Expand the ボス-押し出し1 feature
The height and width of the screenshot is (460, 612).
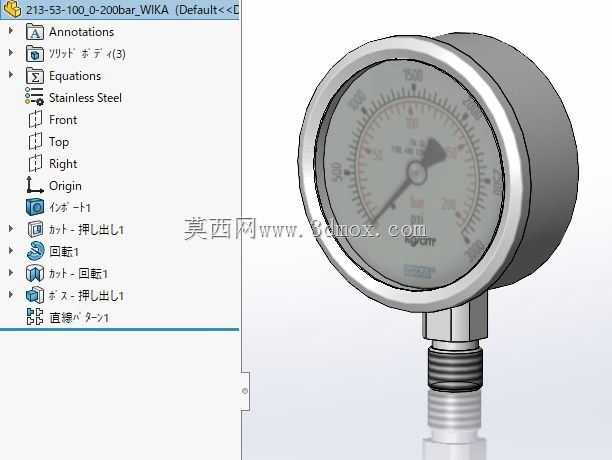[x=11, y=295]
